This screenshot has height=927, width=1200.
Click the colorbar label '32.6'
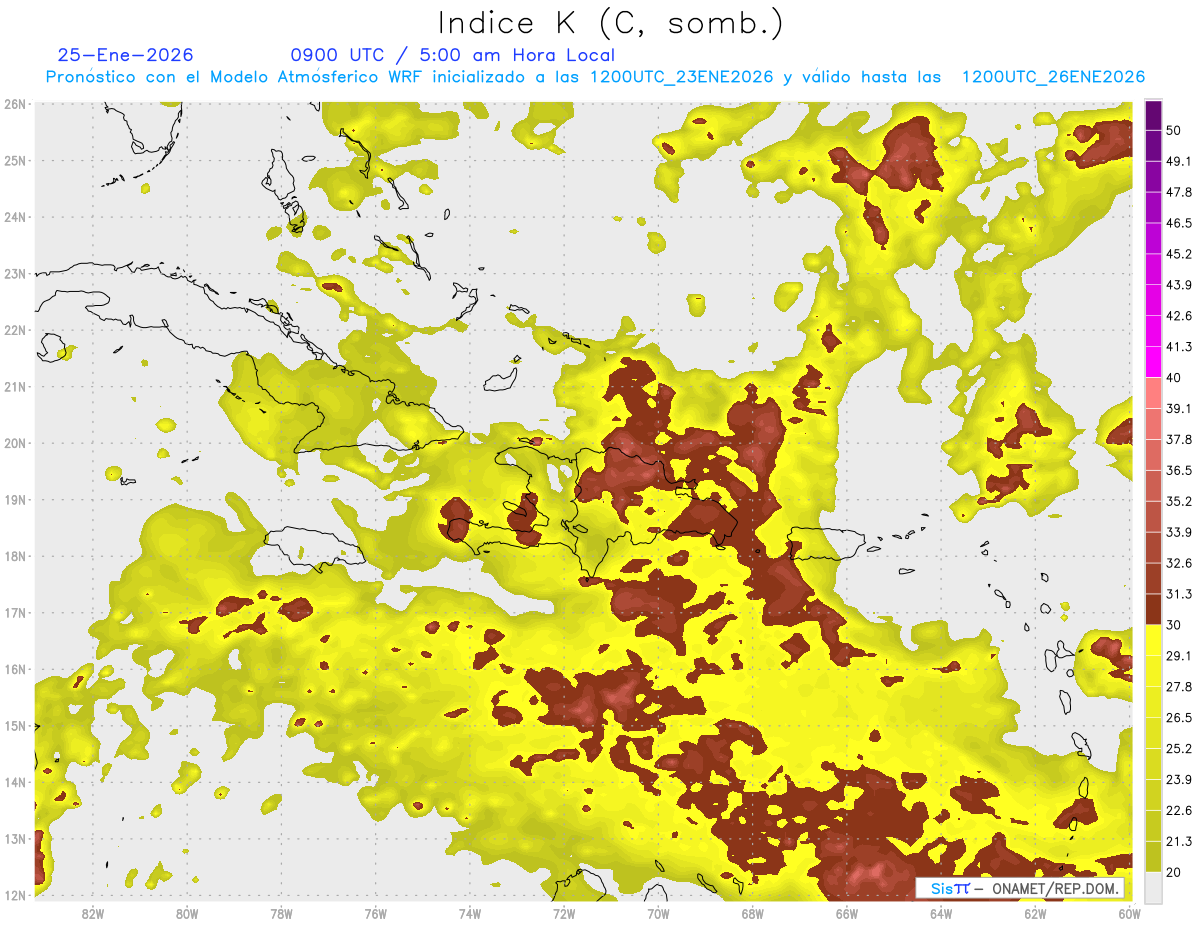click(1180, 563)
